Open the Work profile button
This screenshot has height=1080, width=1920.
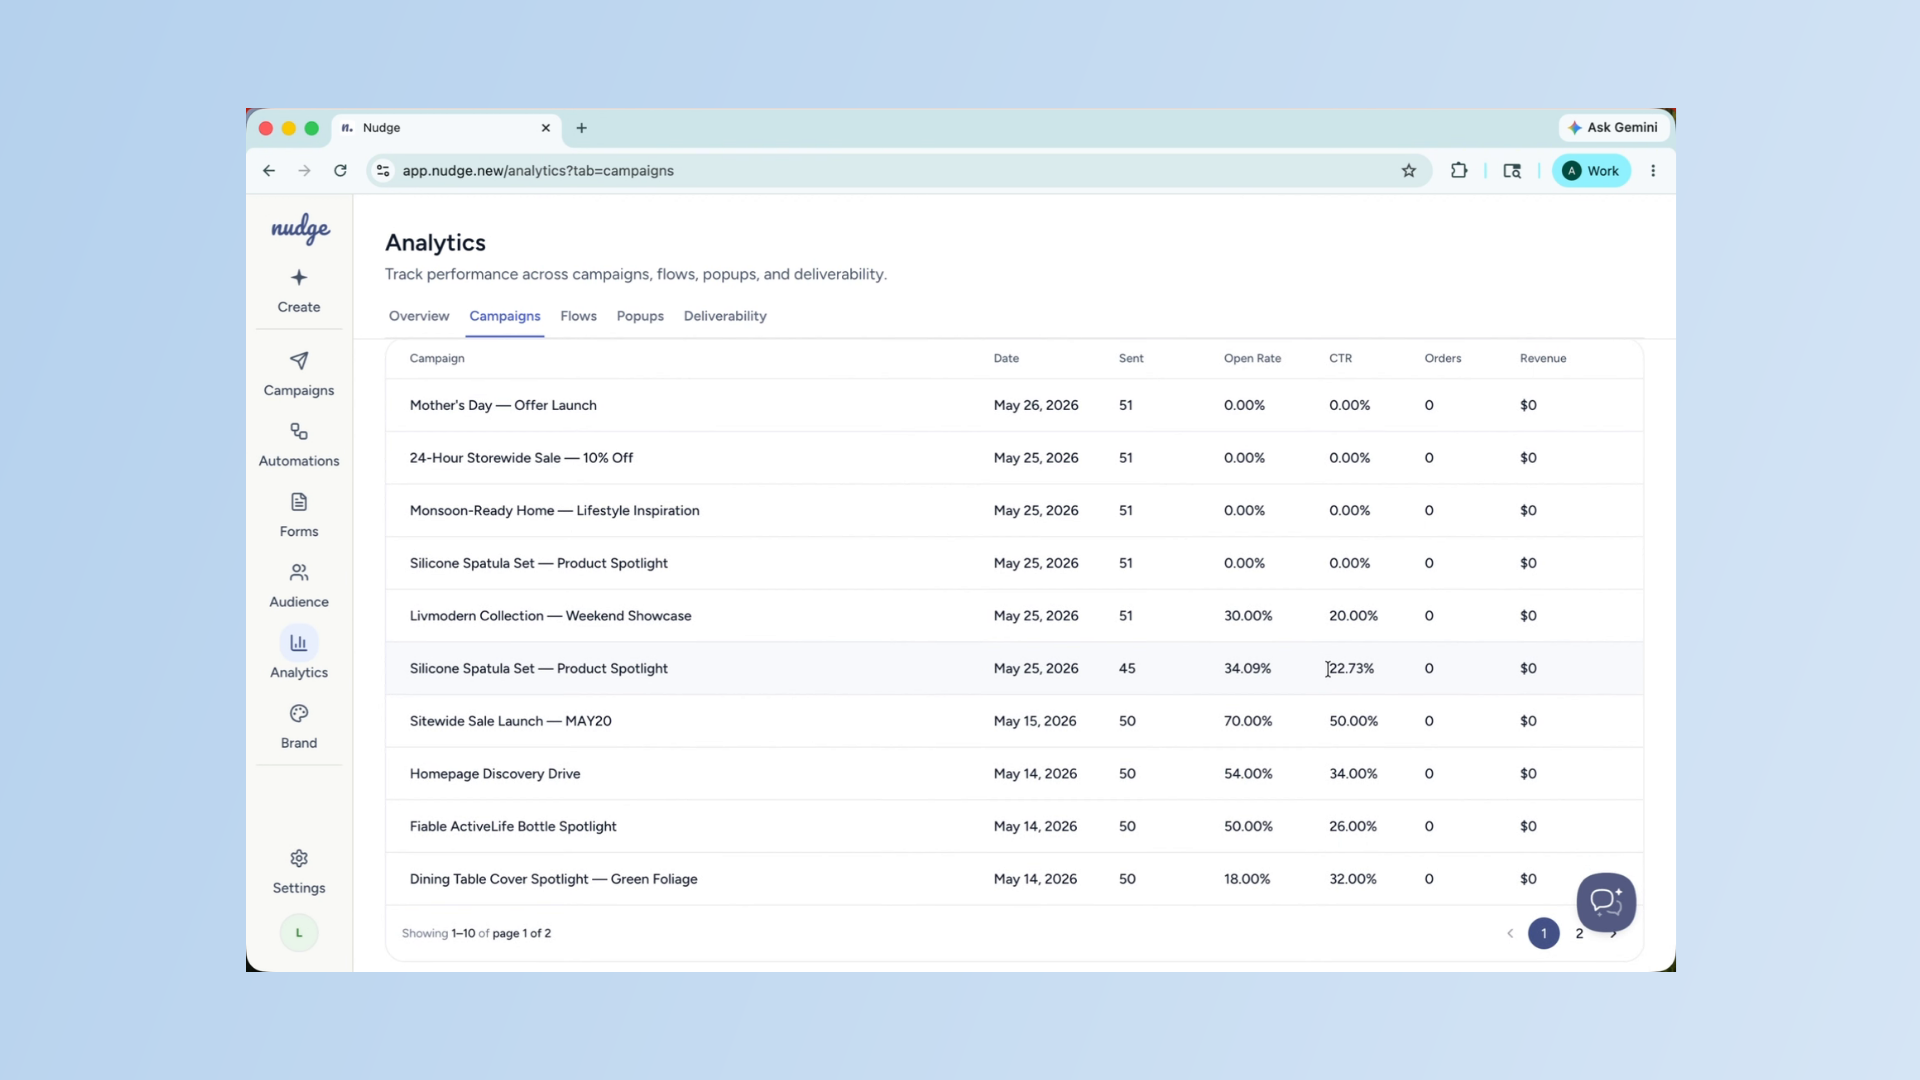1591,171
